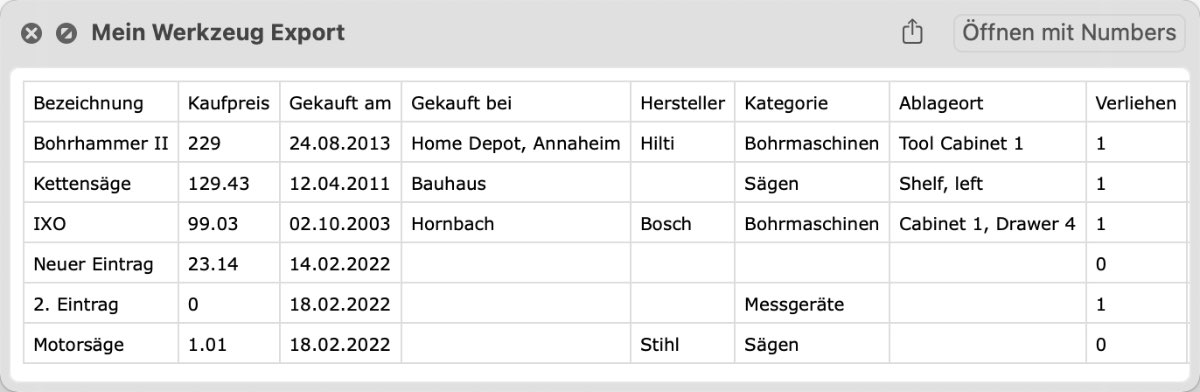Select the 129.43 price cell
This screenshot has height=392, width=1200.
(229, 184)
